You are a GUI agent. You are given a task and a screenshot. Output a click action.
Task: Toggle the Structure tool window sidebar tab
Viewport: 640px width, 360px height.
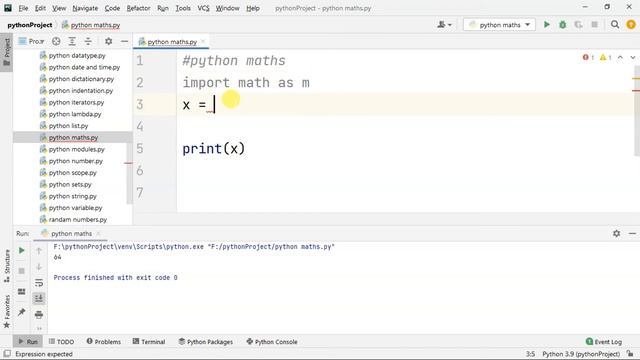pos(7,266)
